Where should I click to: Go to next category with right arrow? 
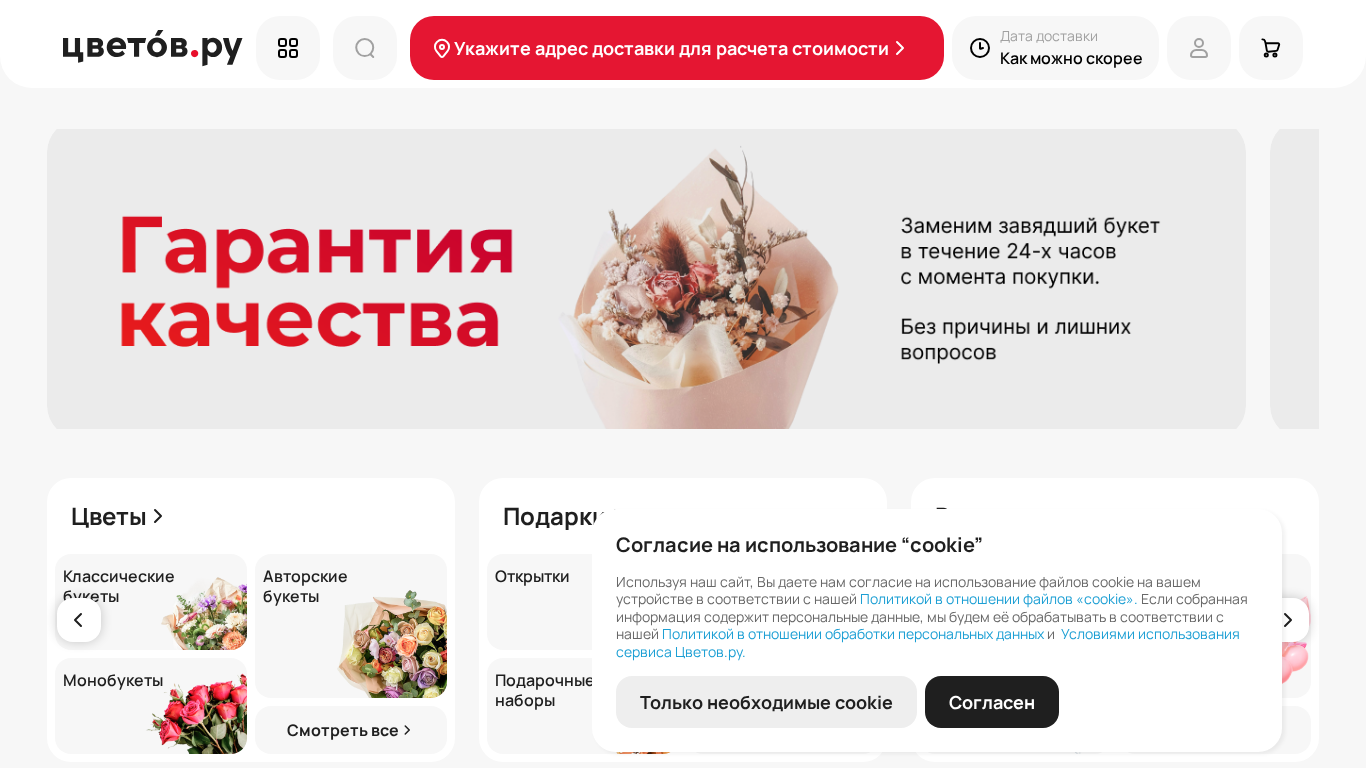(x=1287, y=620)
